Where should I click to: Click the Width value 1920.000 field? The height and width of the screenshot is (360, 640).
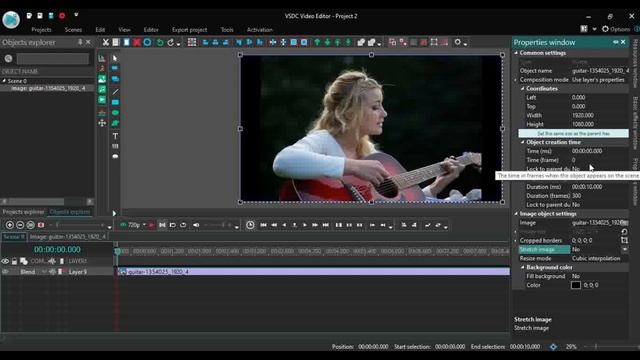coord(599,116)
